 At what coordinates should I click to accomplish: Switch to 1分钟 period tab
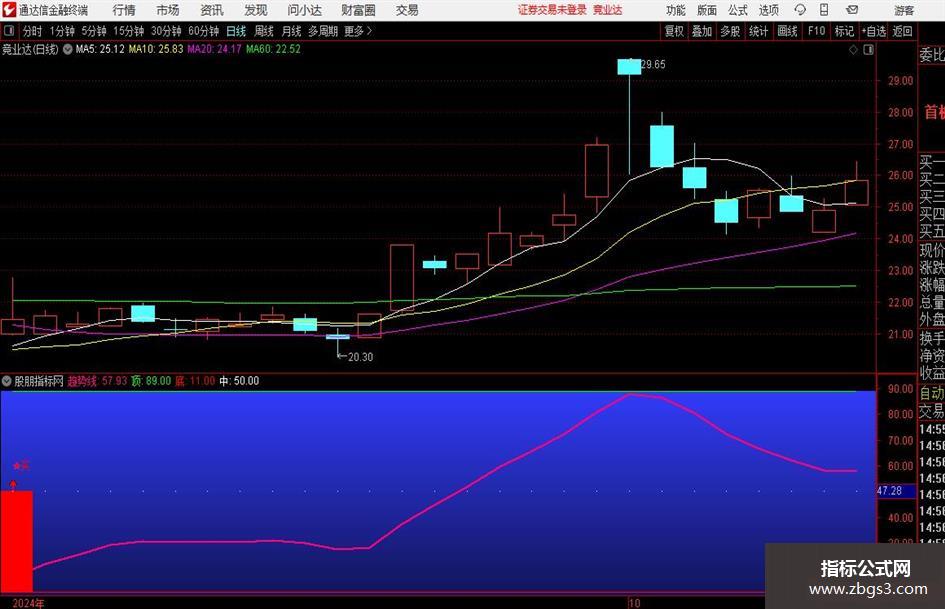61,31
